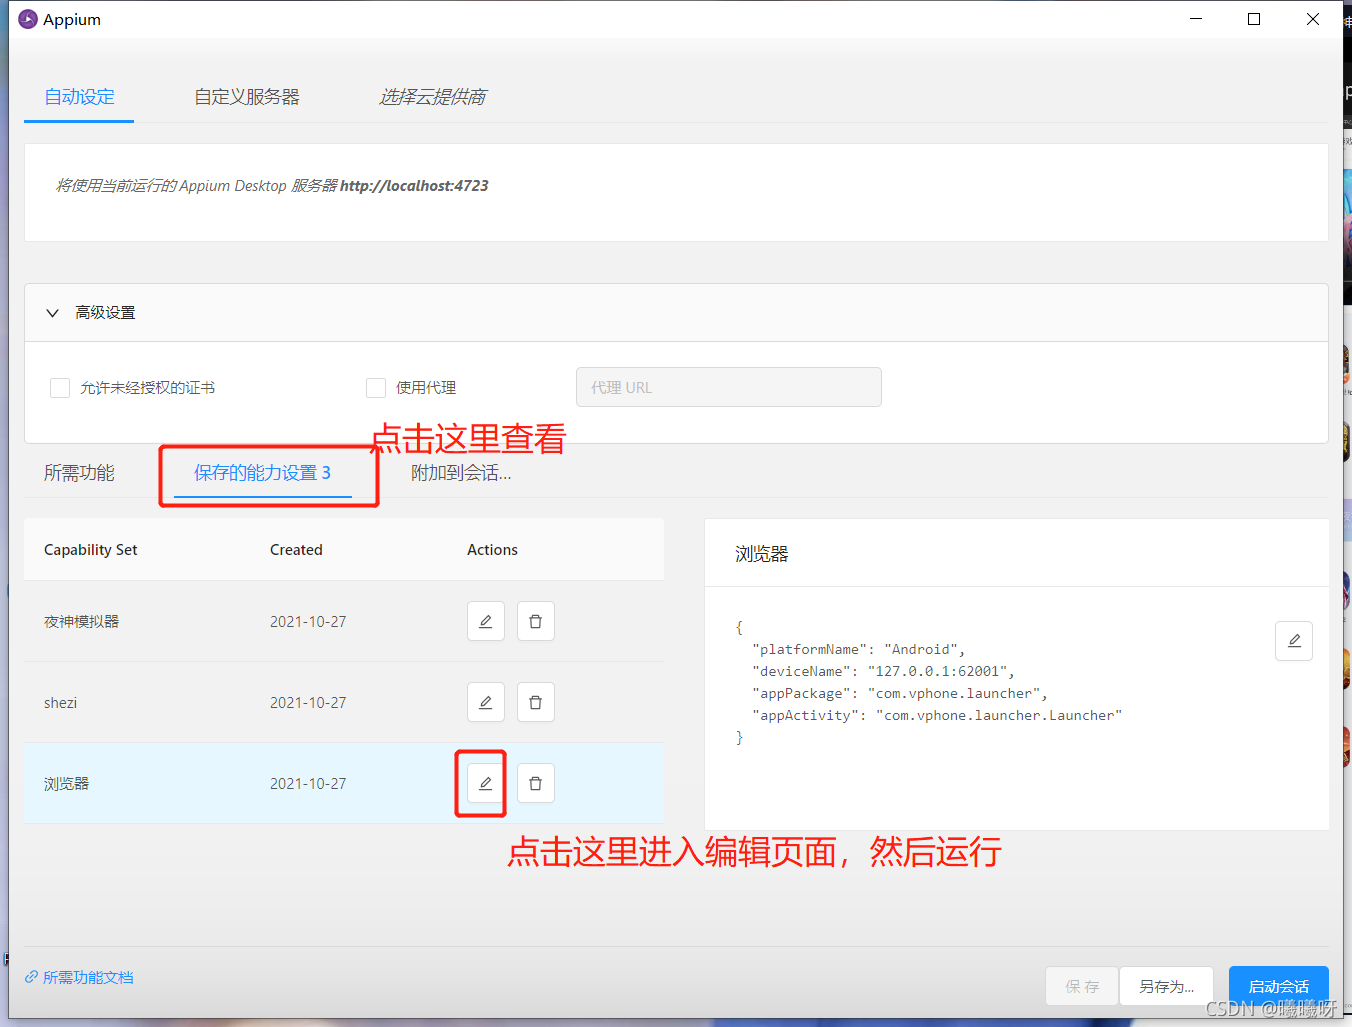Click the 另存为... button
This screenshot has height=1027, width=1352.
pos(1167,986)
